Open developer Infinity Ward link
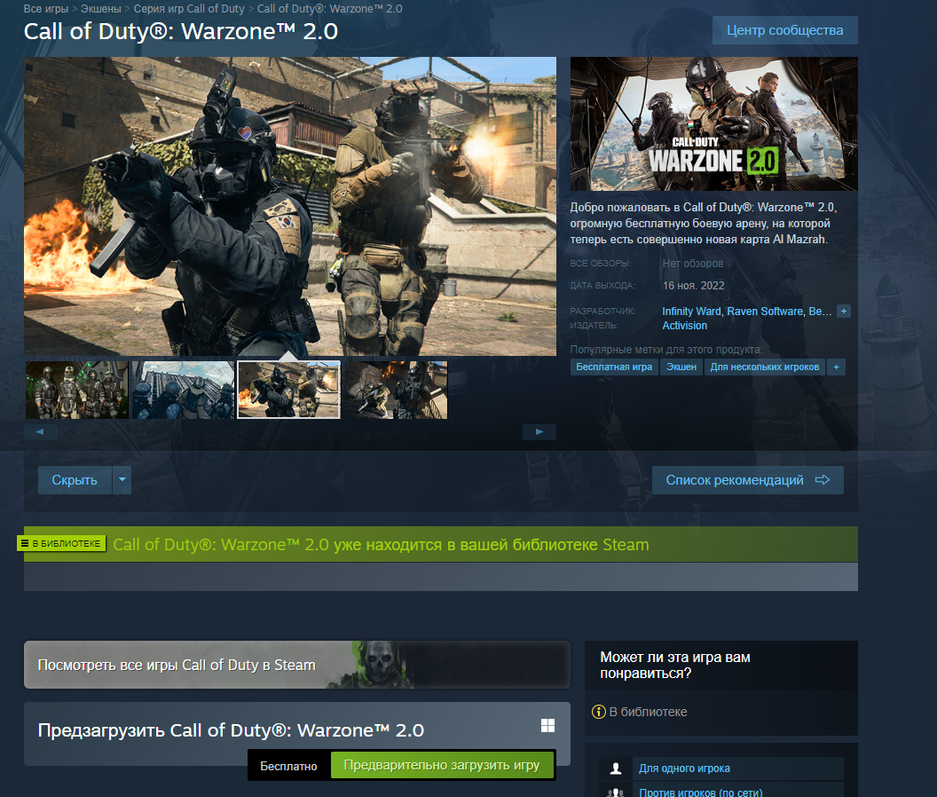This screenshot has height=797, width=937. tap(691, 311)
